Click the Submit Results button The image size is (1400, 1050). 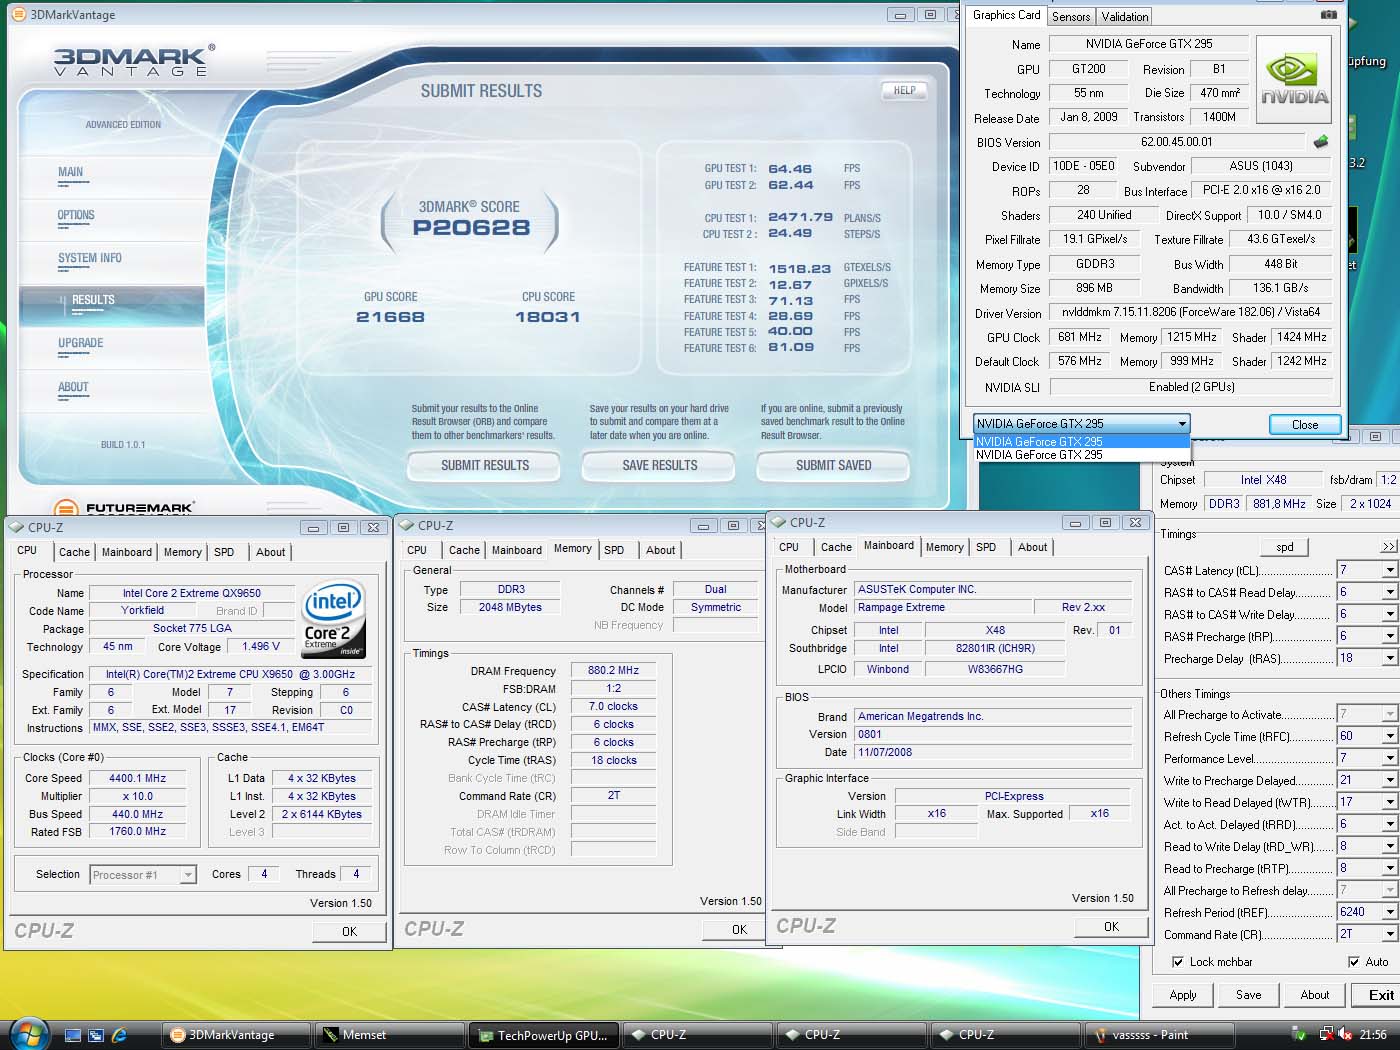pos(485,465)
